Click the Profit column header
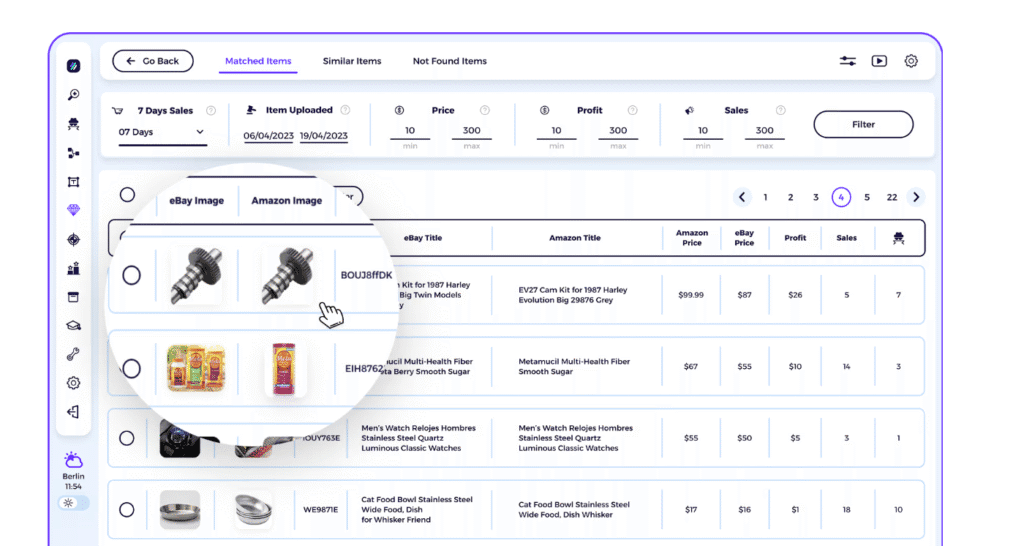Image resolution: width=1024 pixels, height=546 pixels. pos(795,238)
